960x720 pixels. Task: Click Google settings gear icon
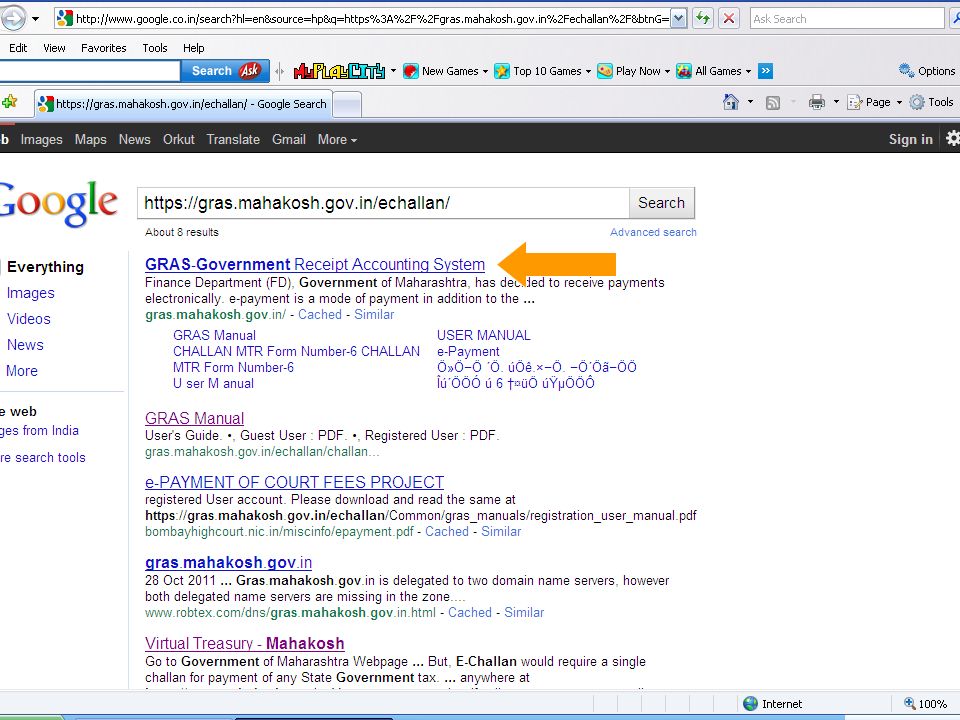click(x=953, y=139)
